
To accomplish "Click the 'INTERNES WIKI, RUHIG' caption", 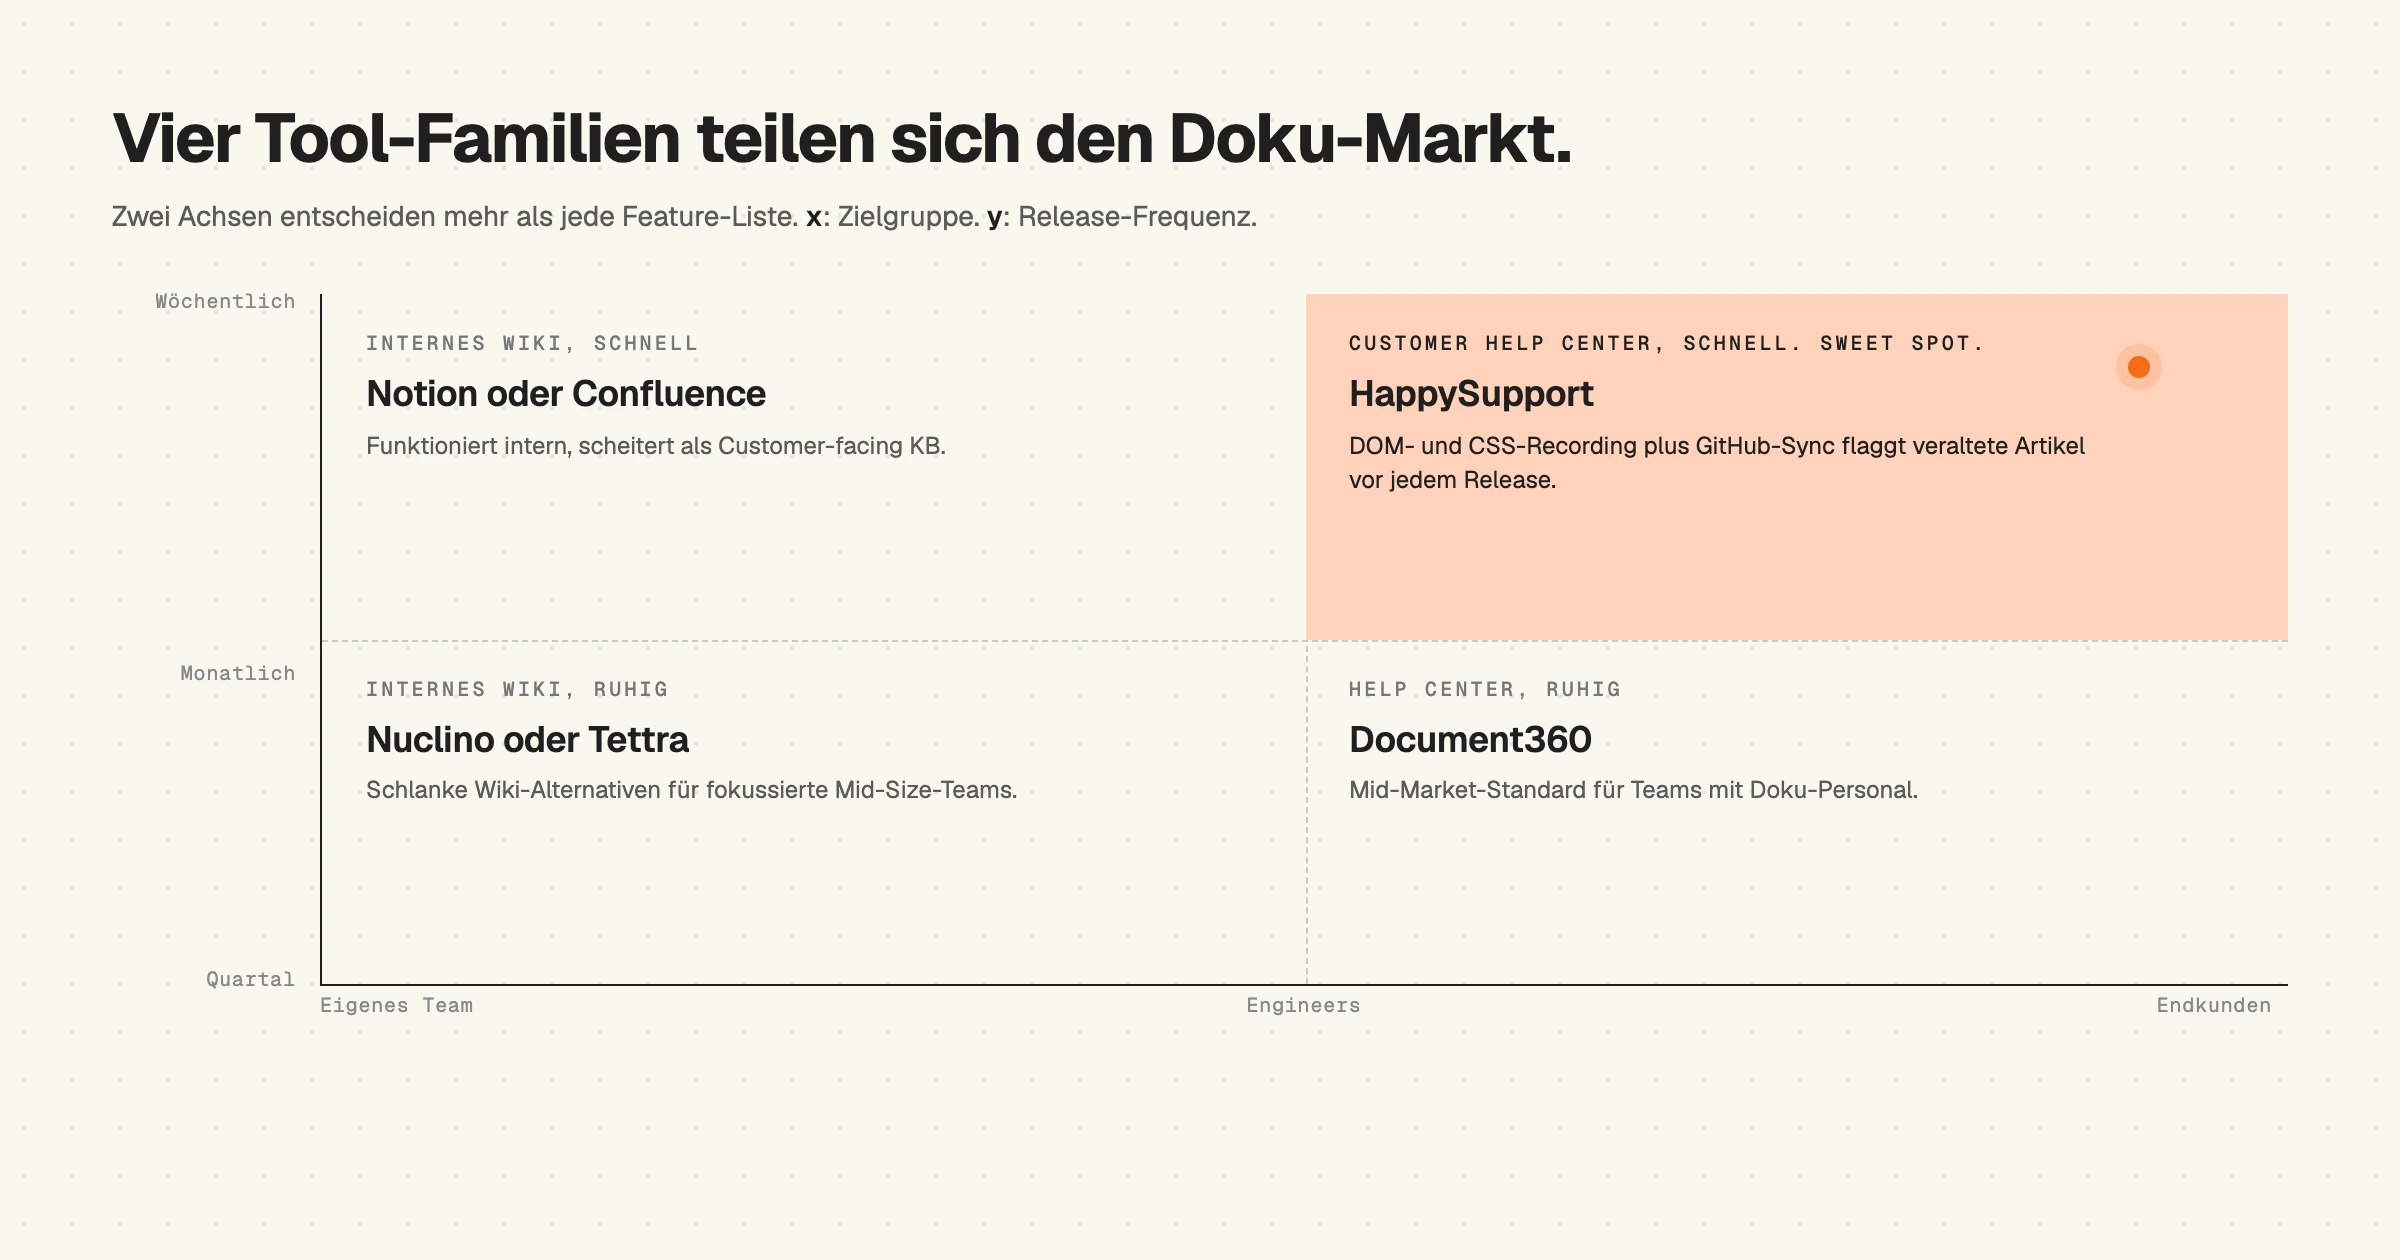I will [517, 690].
